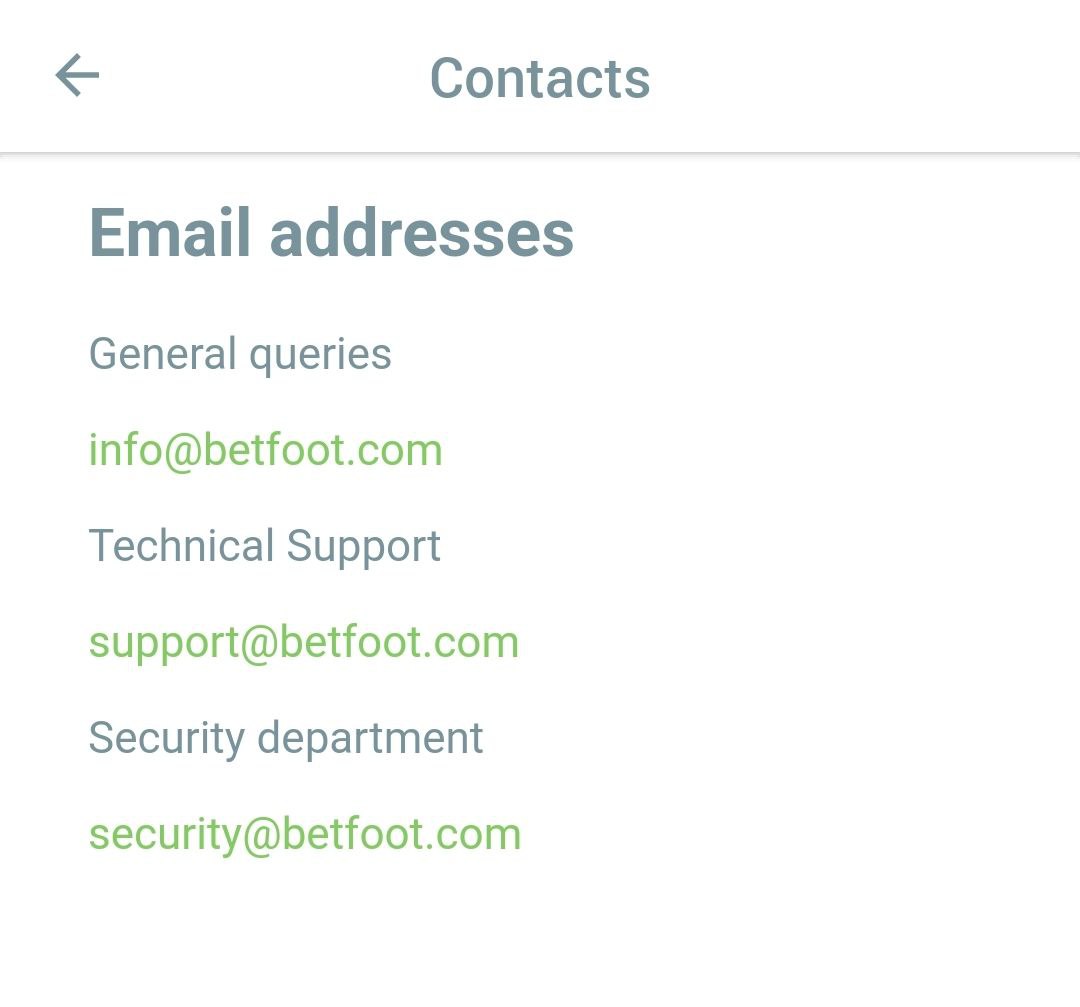Click the Email addresses heading
The height and width of the screenshot is (1007, 1080).
coord(331,233)
